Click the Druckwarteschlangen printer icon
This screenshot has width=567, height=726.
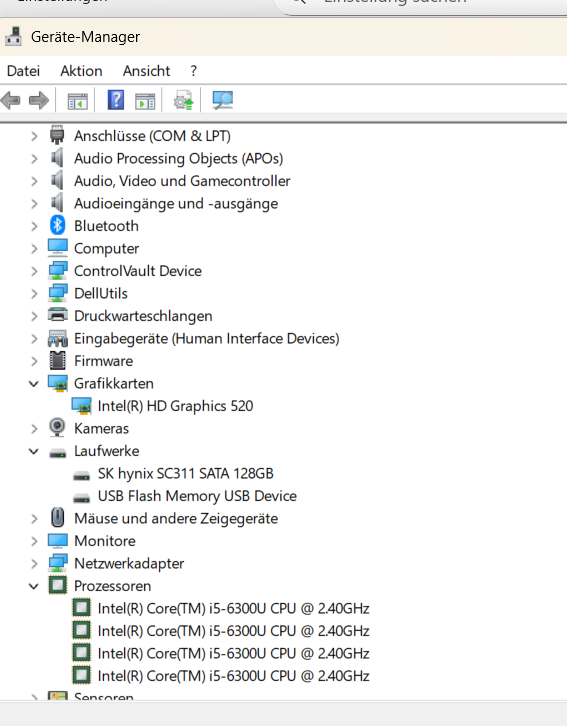point(57,315)
